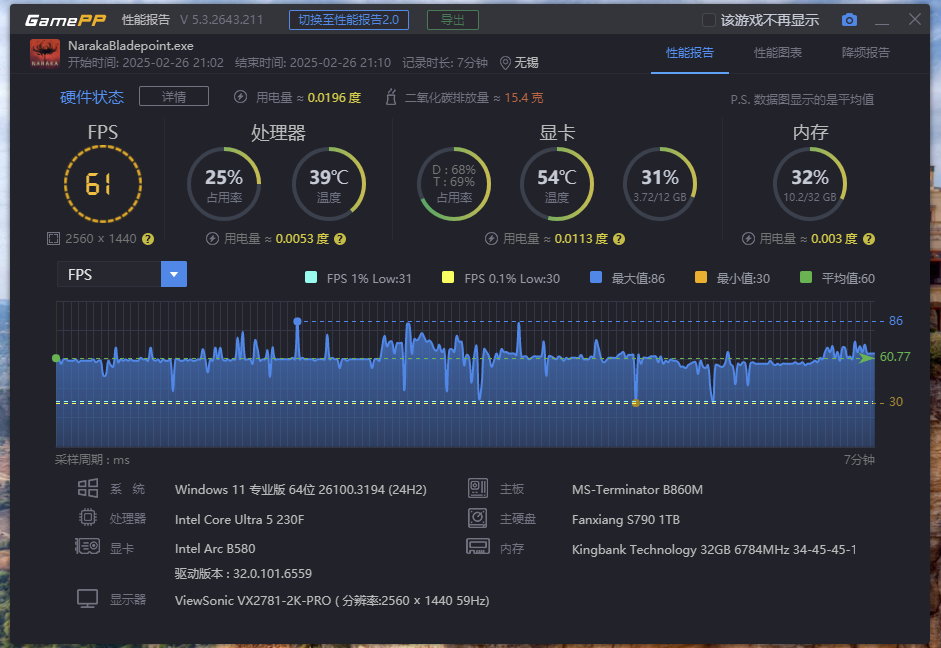Screen dimensions: 941x648
Task: Click the blue 最大值 legend swatch
Action: pos(596,277)
